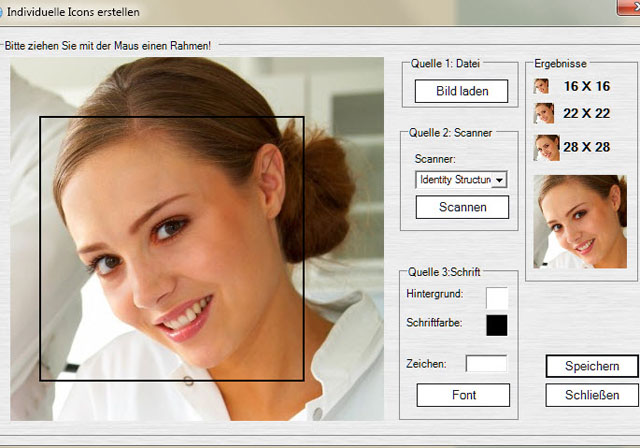
Task: Click the '16 X 16' size label
Action: [x=586, y=87]
